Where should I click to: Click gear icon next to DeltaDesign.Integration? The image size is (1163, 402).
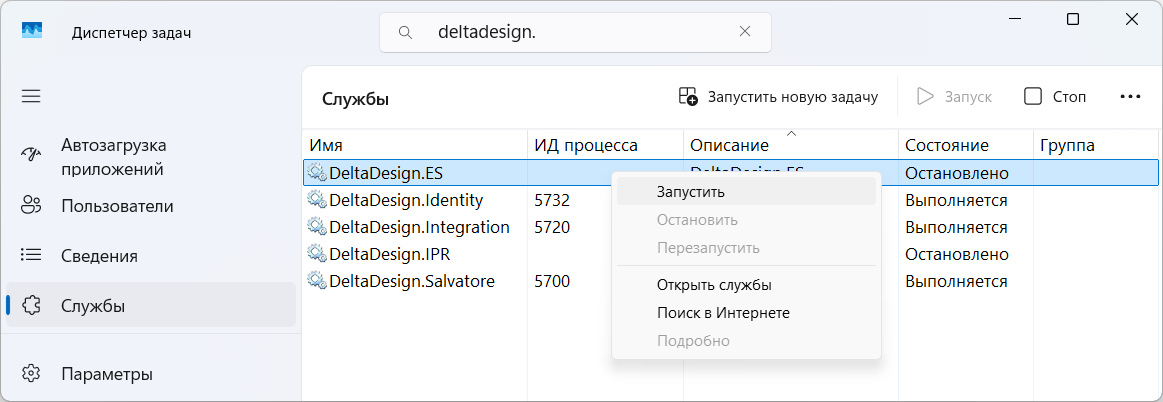click(x=317, y=227)
